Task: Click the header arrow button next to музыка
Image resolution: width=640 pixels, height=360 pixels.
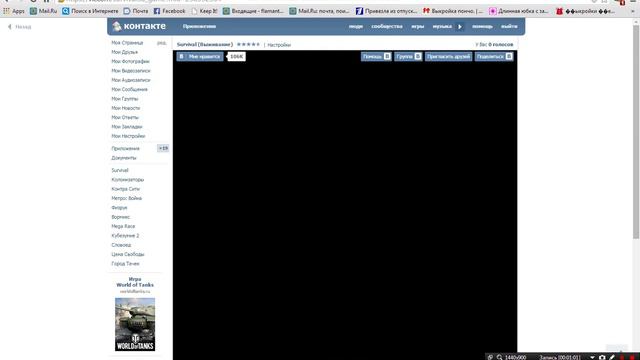Action: point(460,27)
